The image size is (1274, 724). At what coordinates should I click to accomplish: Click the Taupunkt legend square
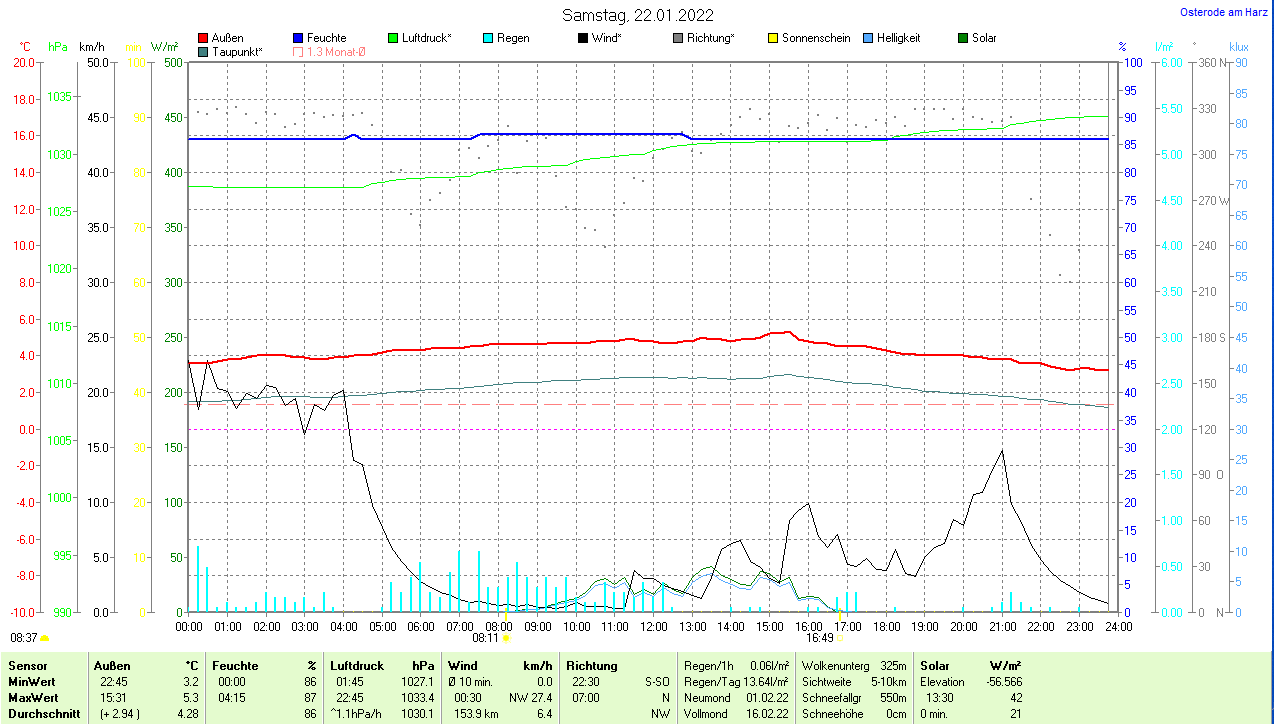point(204,51)
